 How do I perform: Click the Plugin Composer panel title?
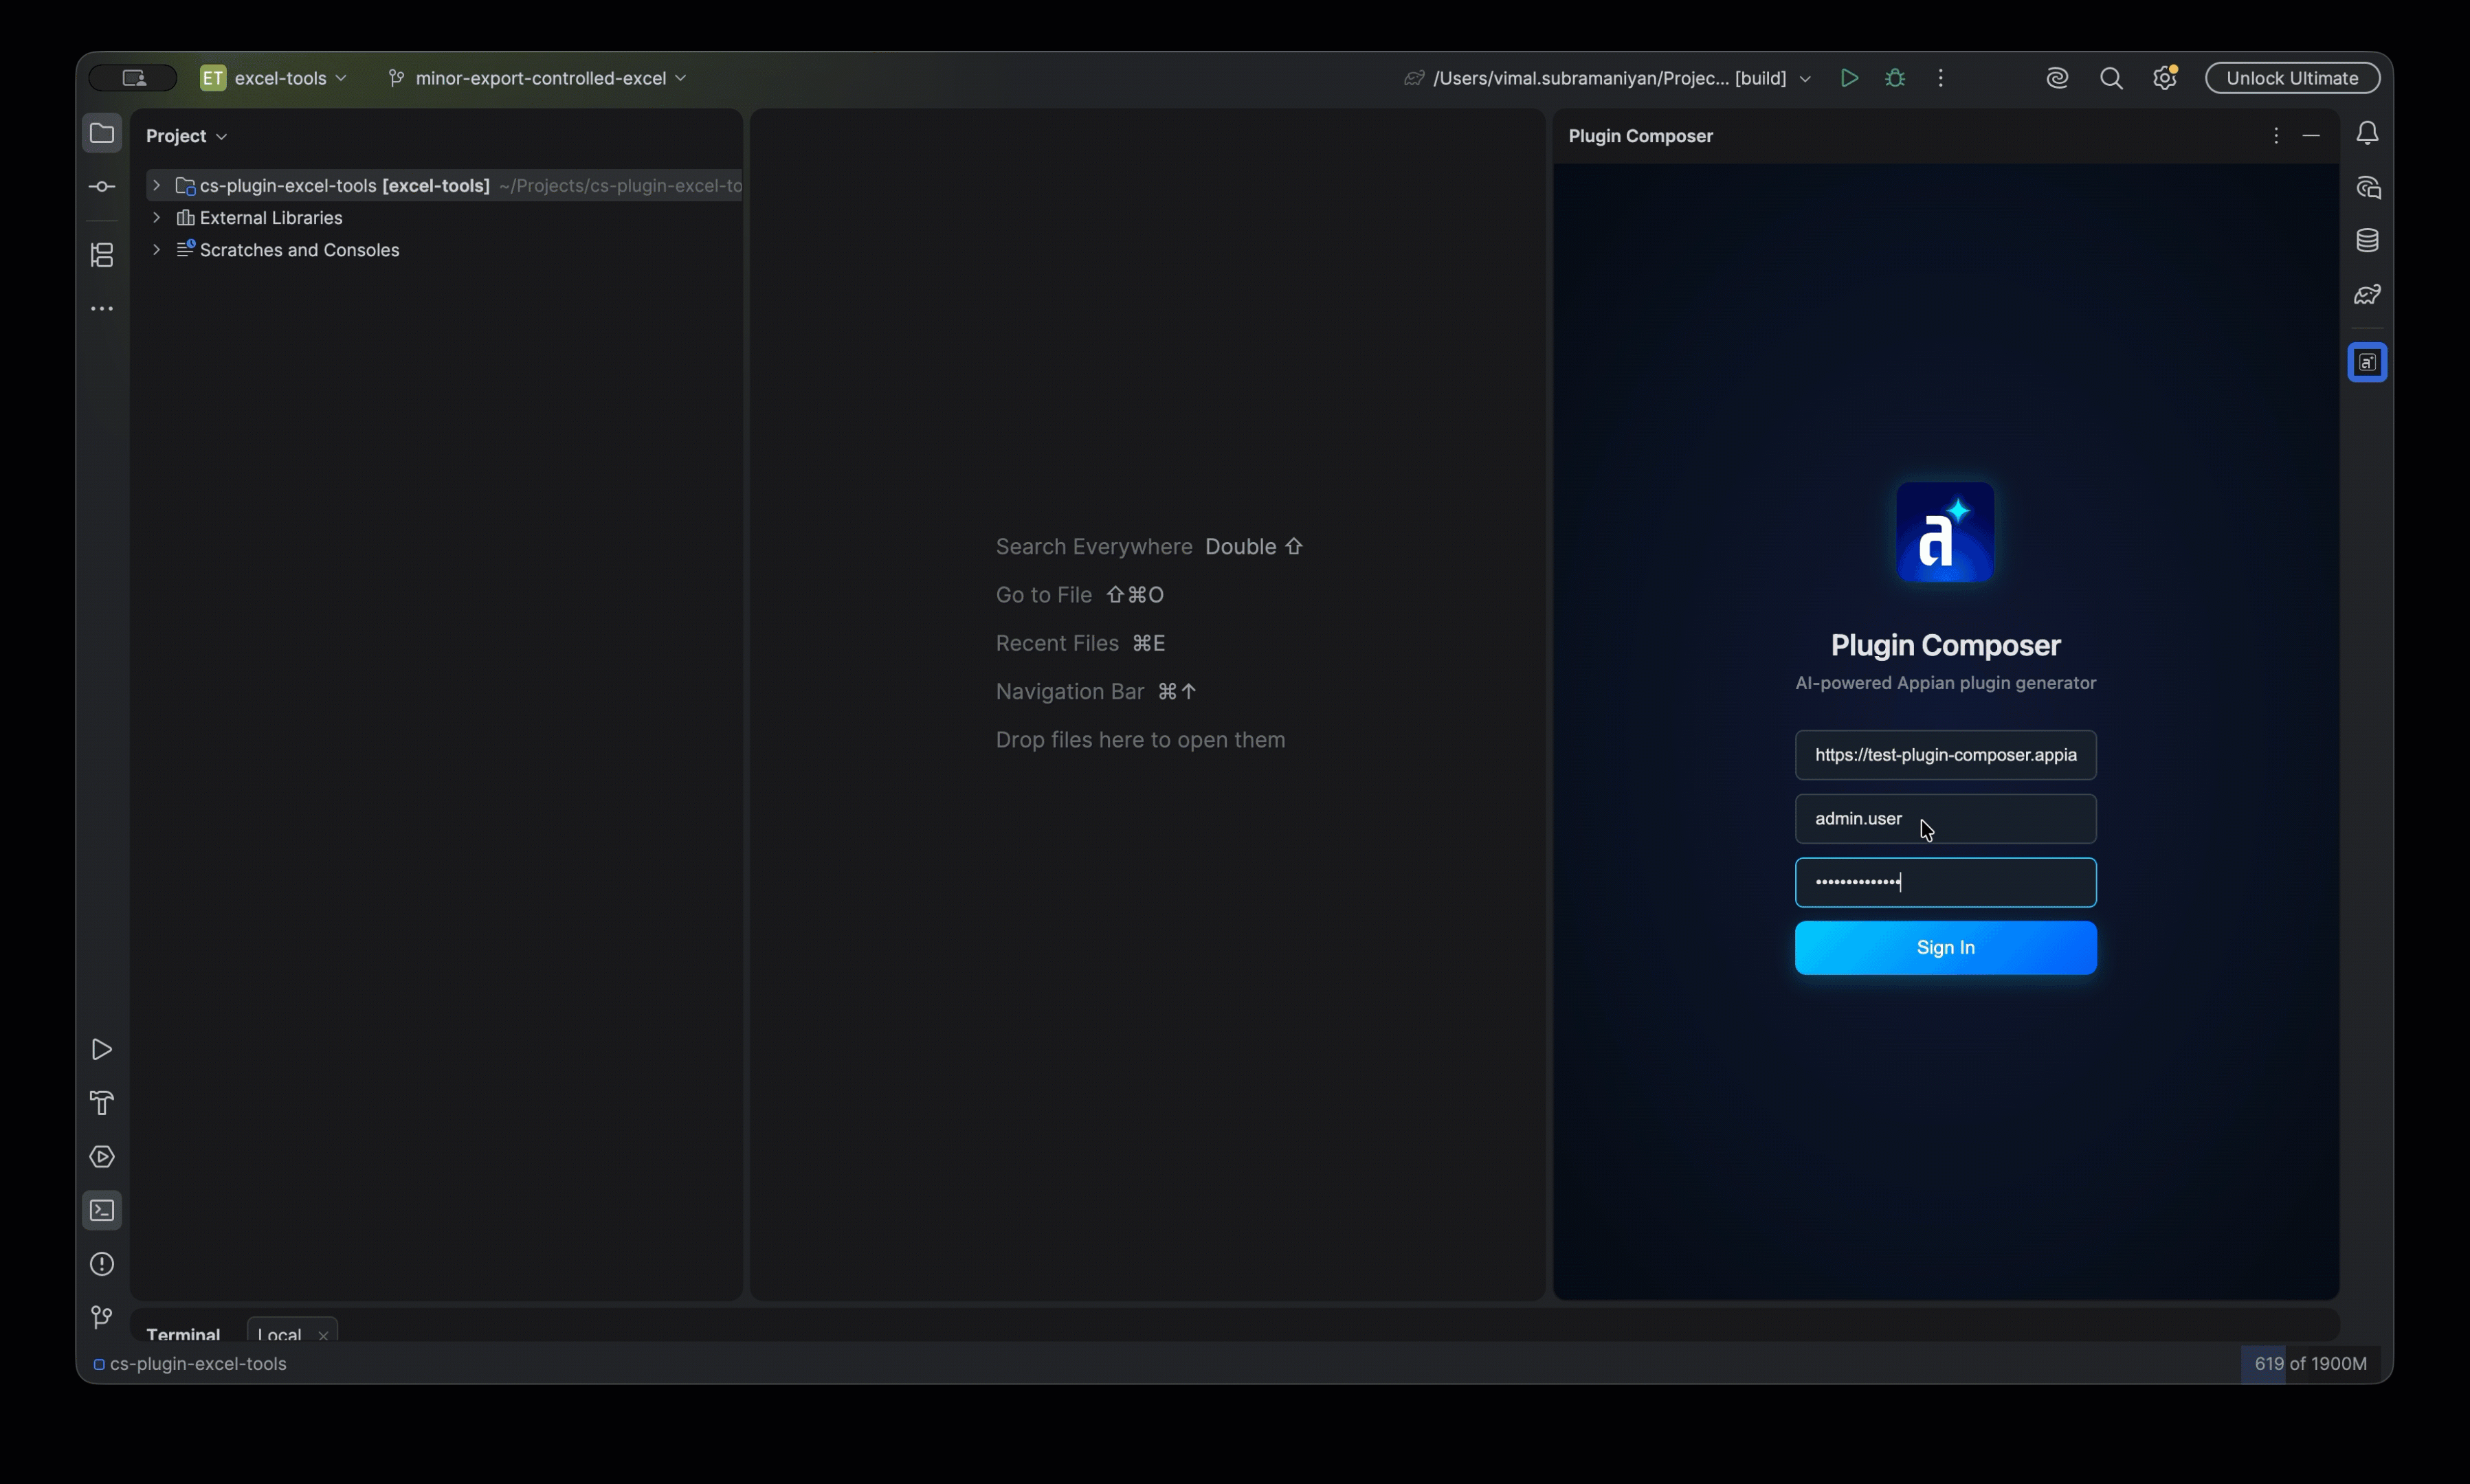[x=1640, y=136]
